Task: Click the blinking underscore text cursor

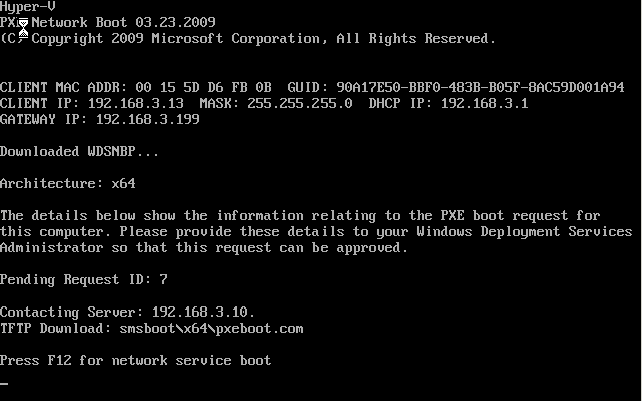Action: click(4, 384)
